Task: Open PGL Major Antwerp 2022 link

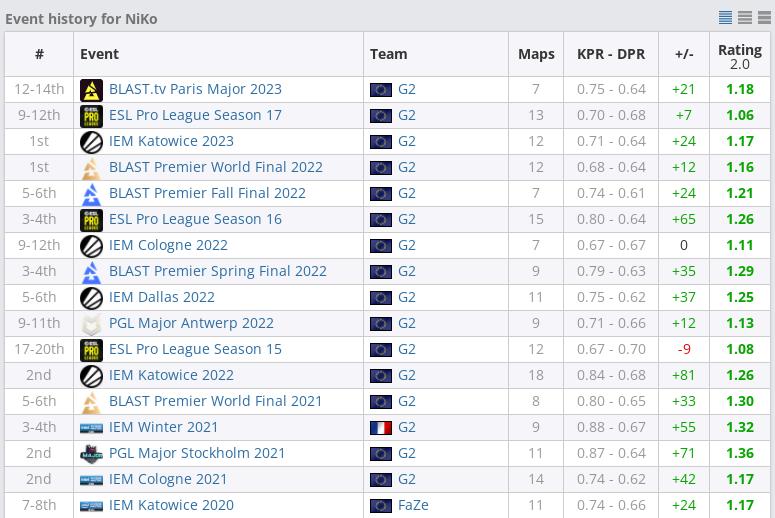Action: click(x=191, y=323)
